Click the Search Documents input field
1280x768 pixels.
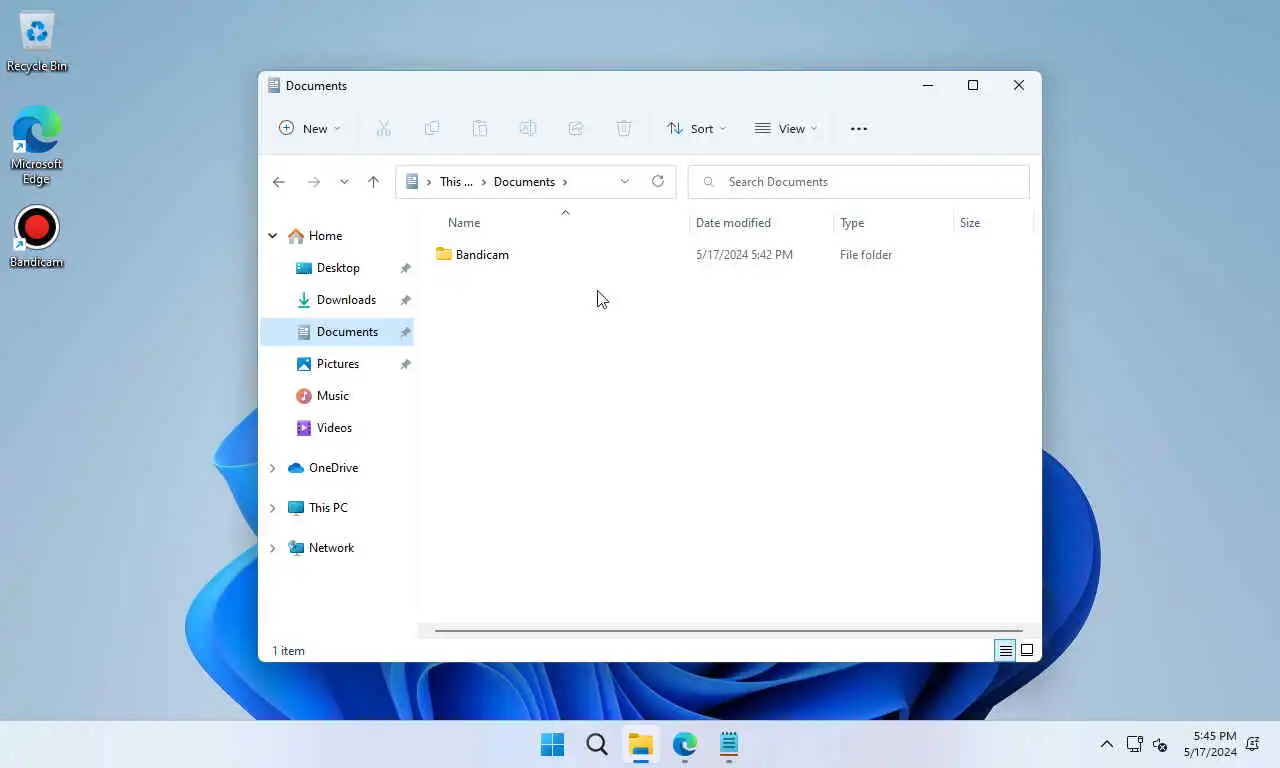tap(859, 182)
